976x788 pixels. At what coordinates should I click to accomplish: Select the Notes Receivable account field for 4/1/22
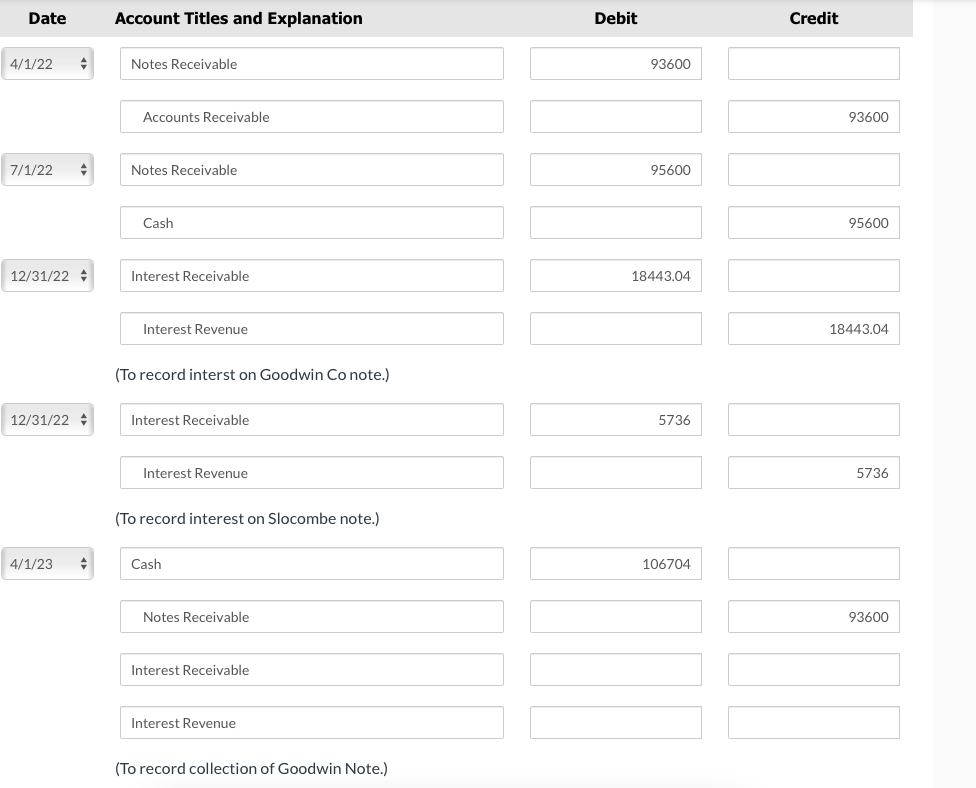(312, 63)
